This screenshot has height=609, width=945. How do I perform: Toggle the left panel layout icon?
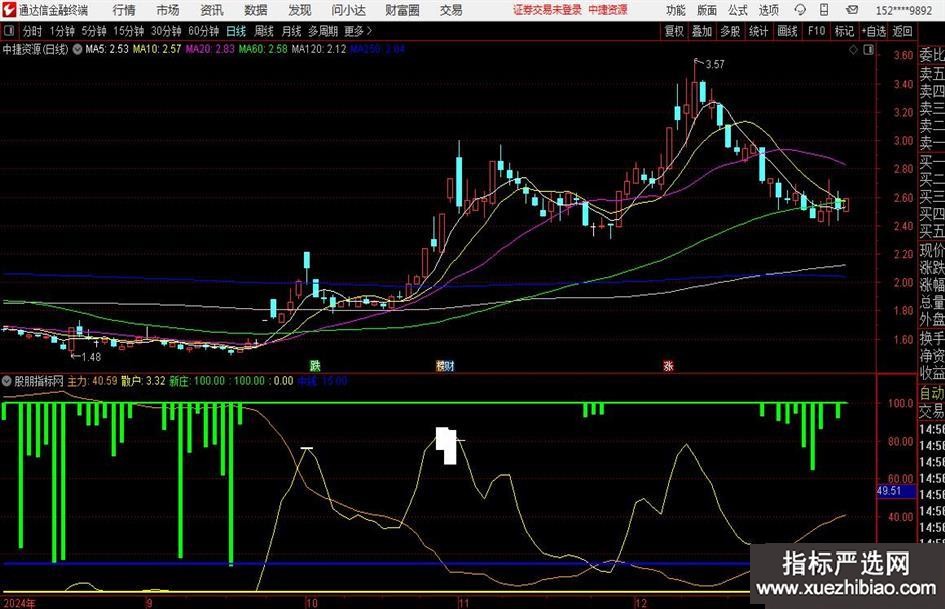coord(8,31)
